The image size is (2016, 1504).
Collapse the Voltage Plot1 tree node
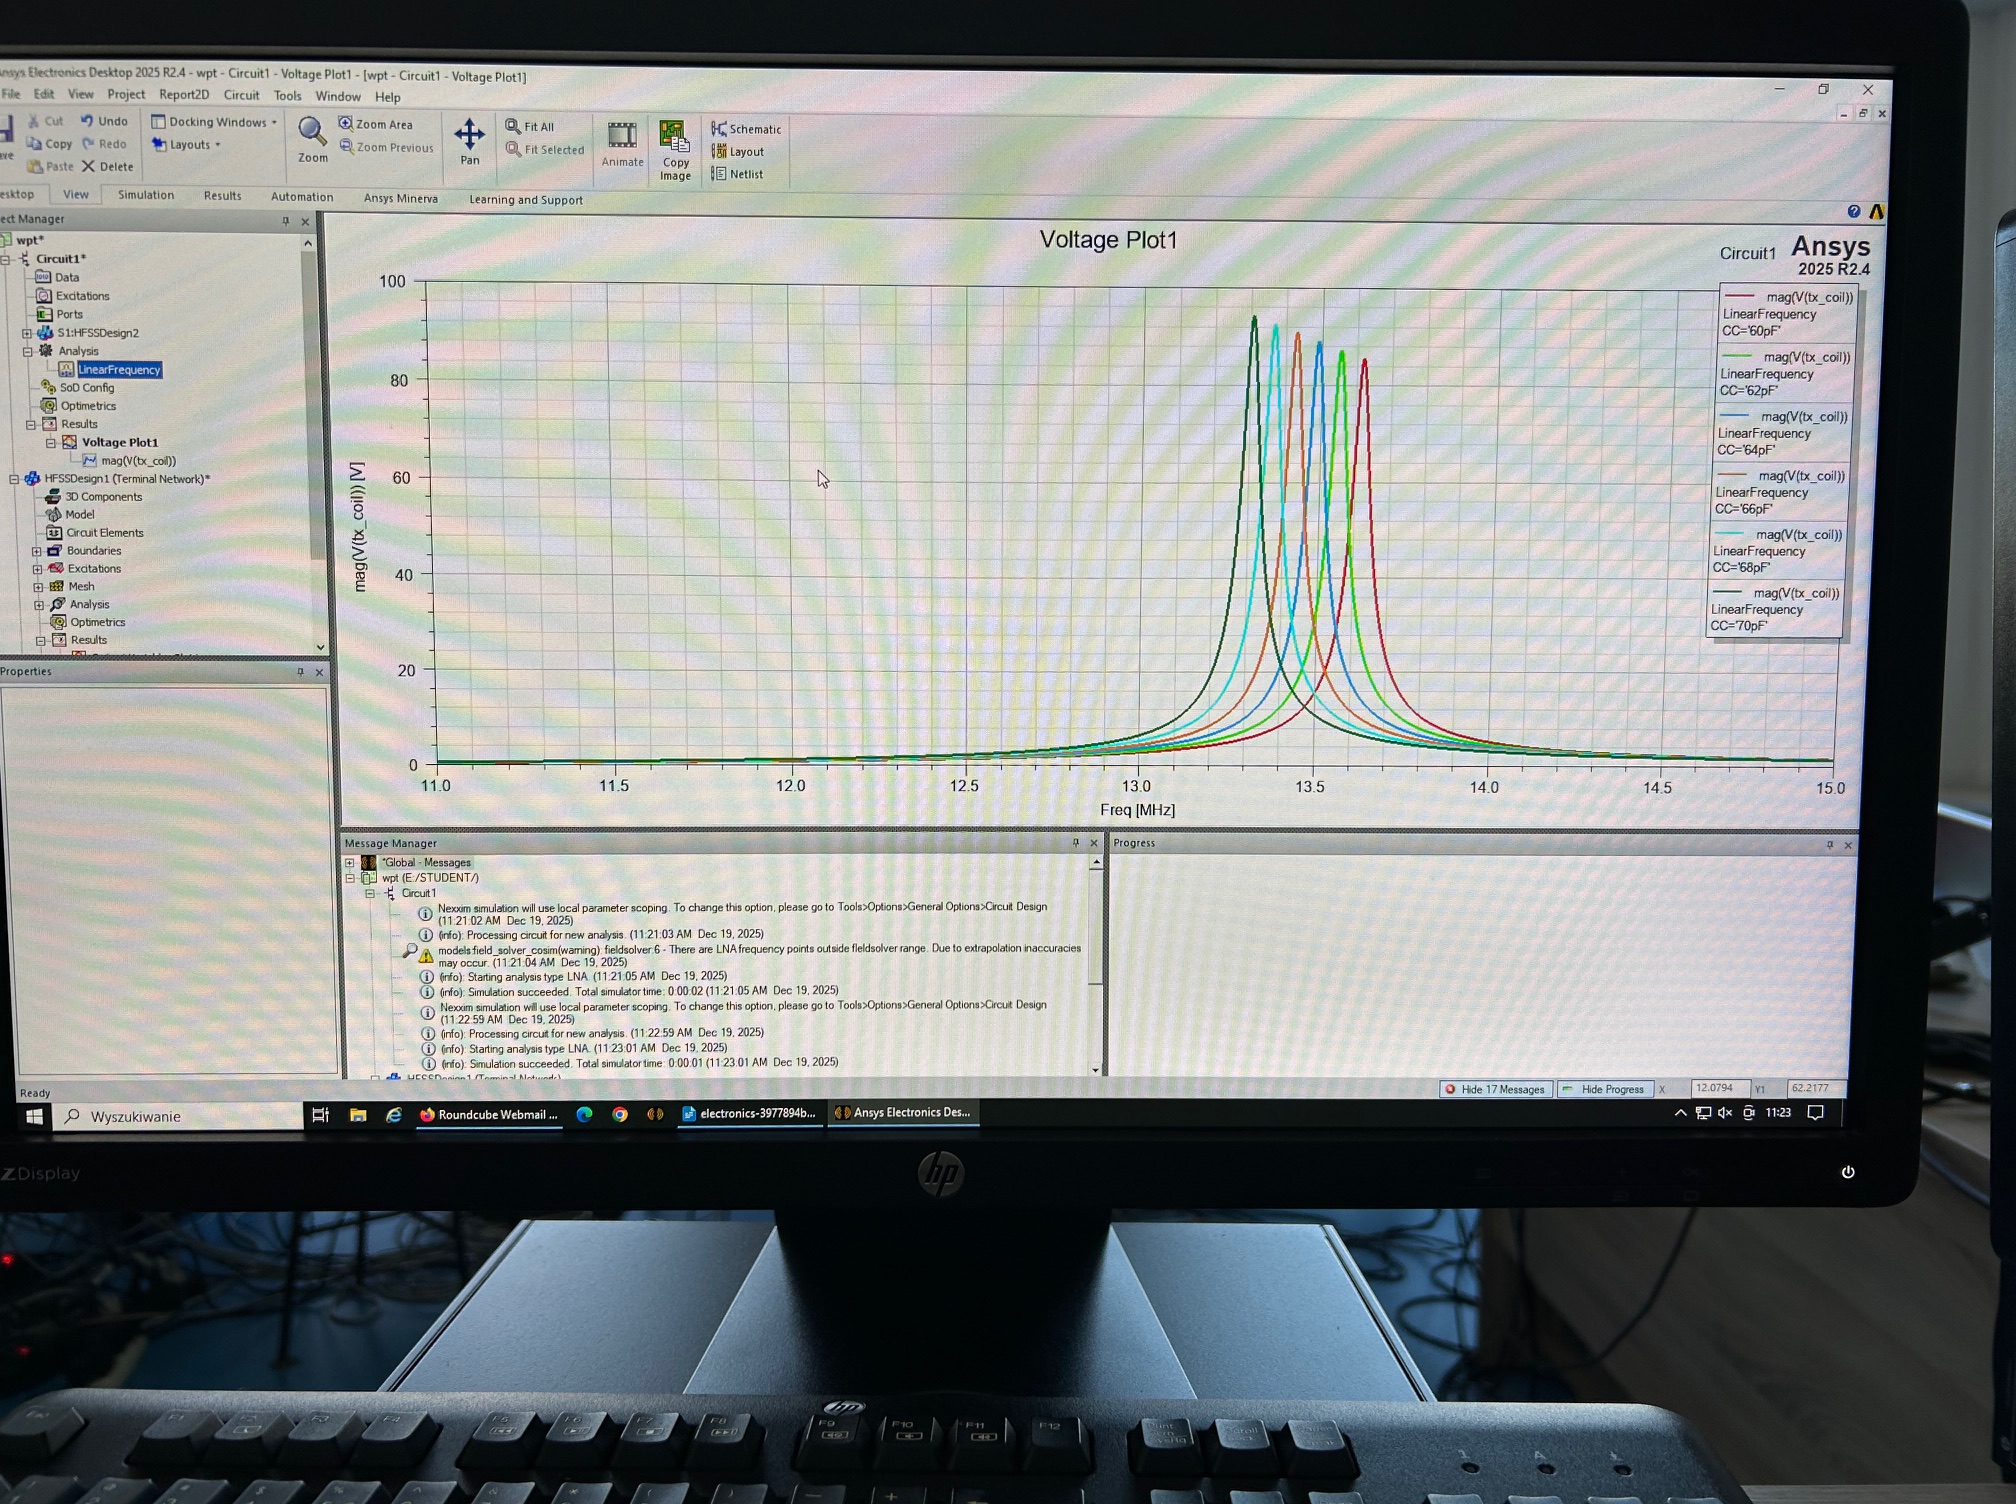[51, 442]
